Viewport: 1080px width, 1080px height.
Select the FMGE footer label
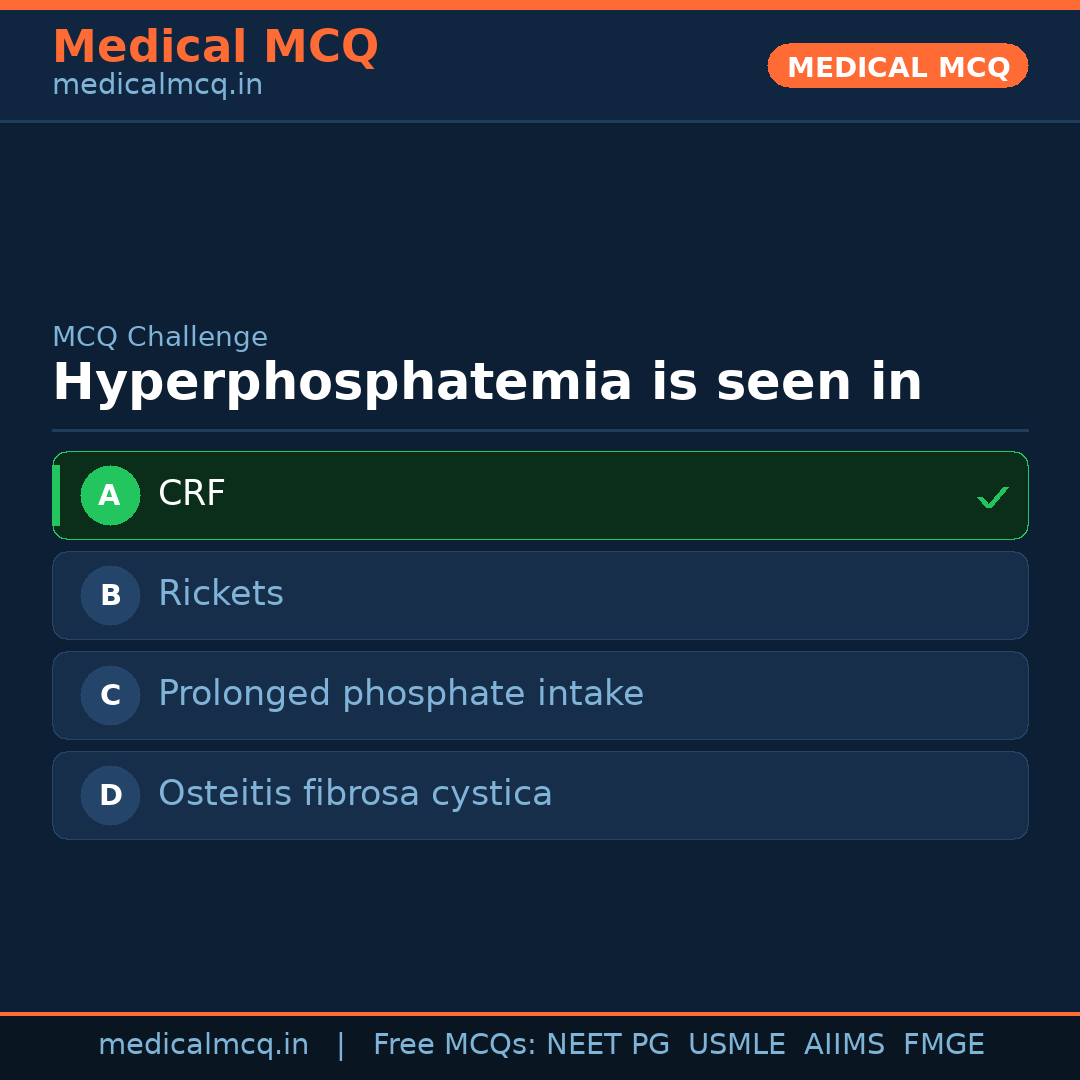(x=943, y=1045)
